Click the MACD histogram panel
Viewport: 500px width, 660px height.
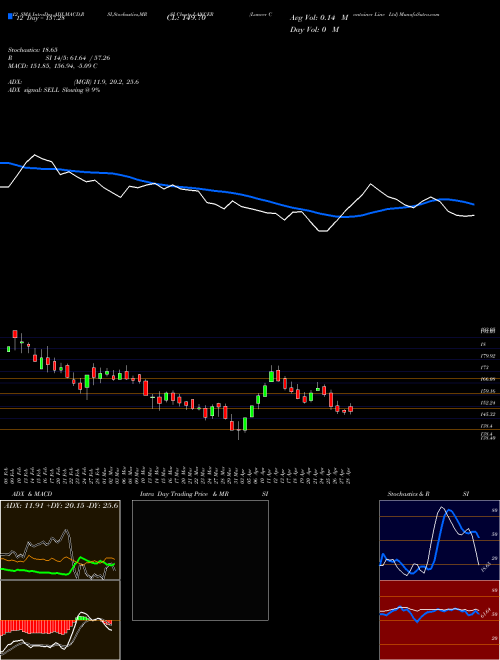pyautogui.click(x=60, y=620)
